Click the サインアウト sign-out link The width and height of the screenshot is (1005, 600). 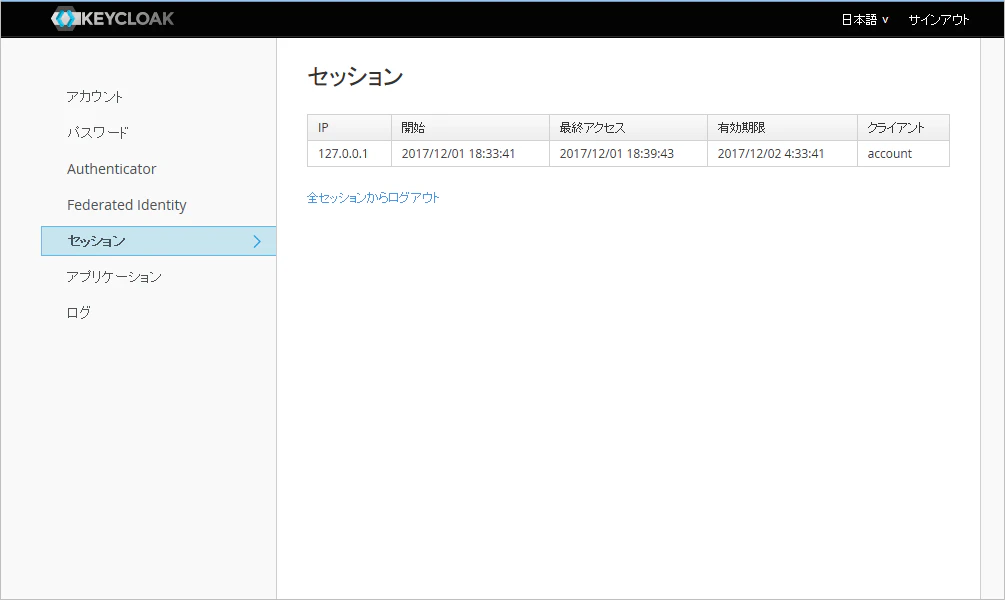[x=938, y=20]
